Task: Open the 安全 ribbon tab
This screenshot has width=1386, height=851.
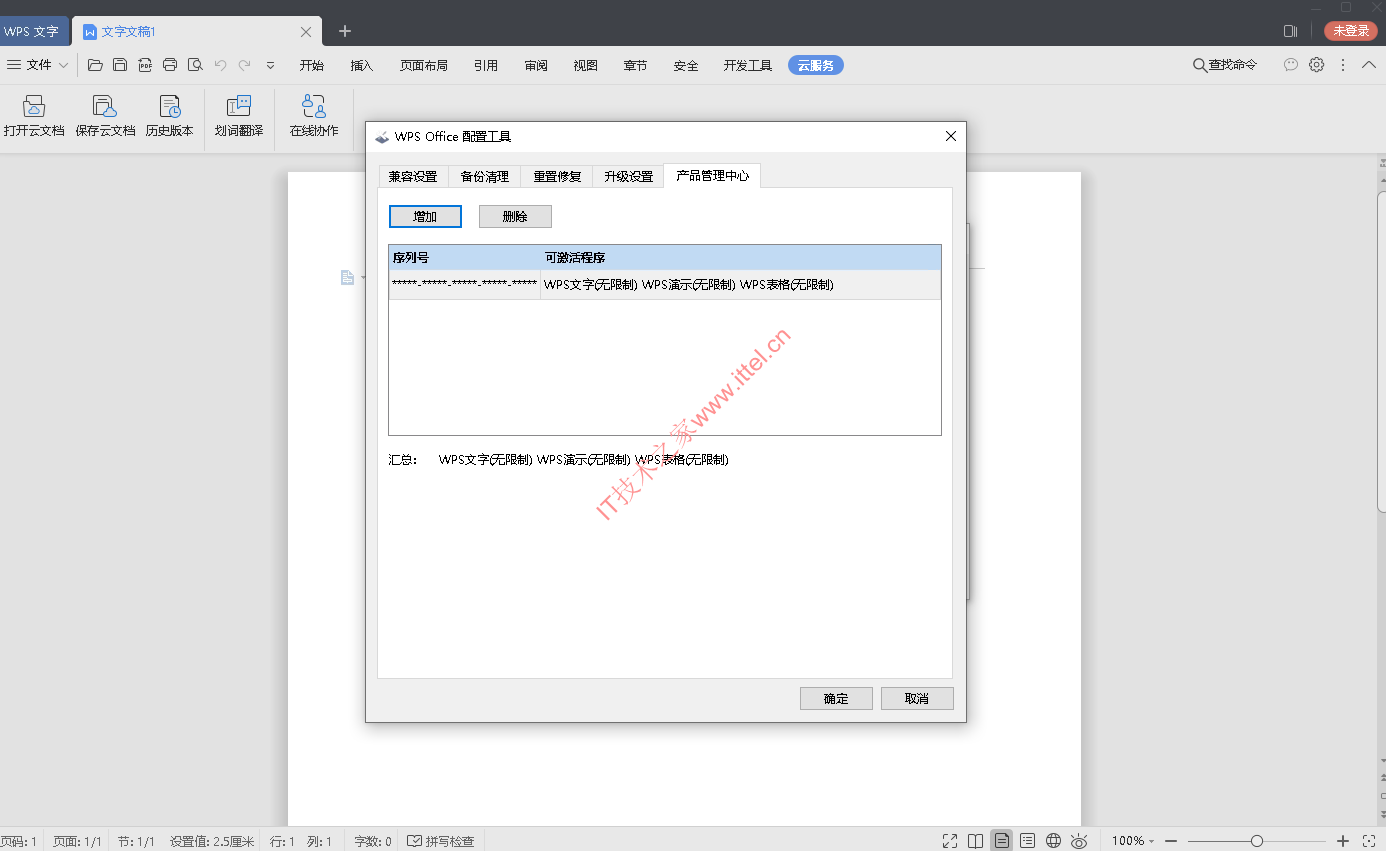Action: point(686,65)
